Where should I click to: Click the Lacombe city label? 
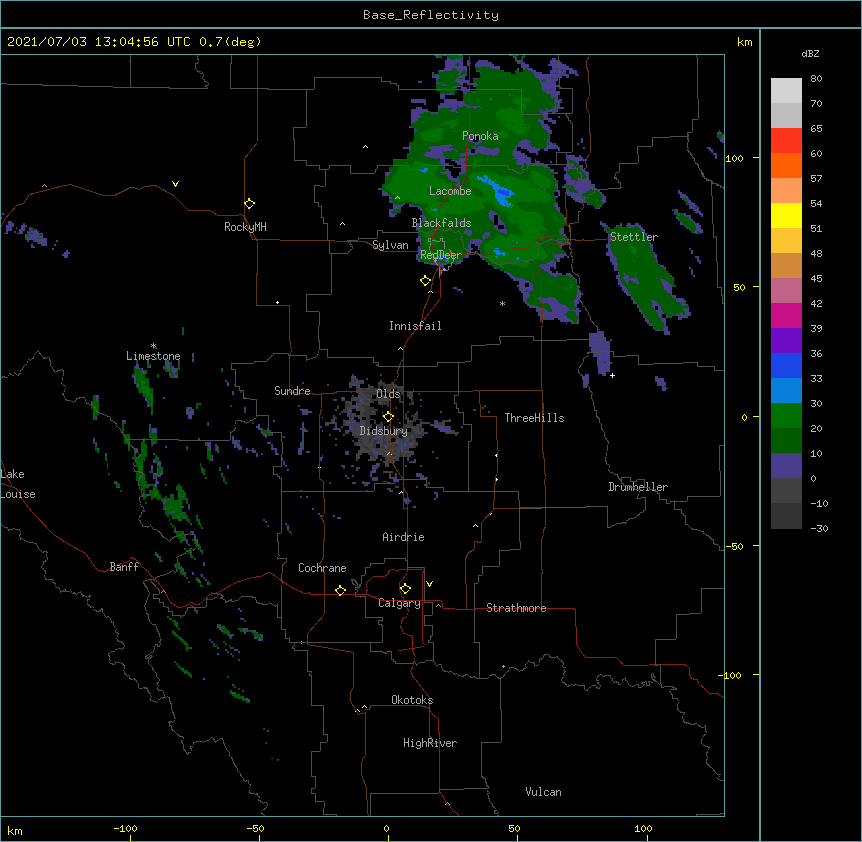tap(450, 191)
